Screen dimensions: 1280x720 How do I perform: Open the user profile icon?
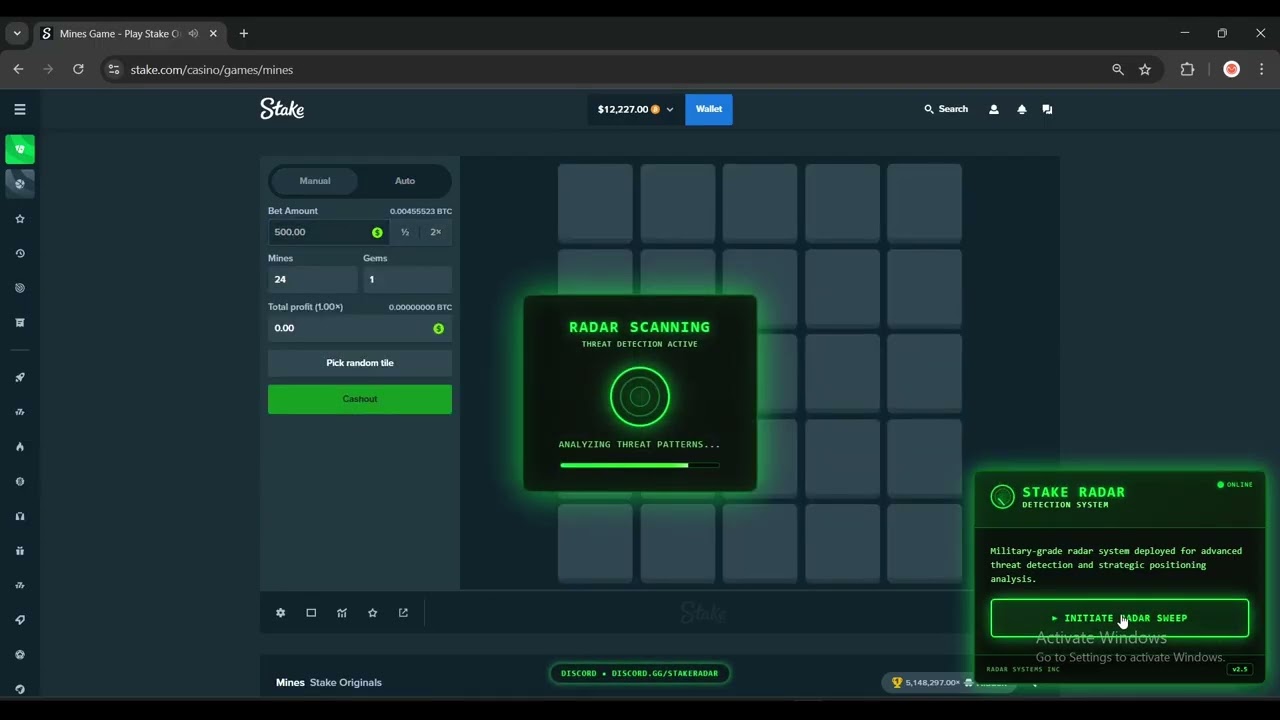point(993,109)
